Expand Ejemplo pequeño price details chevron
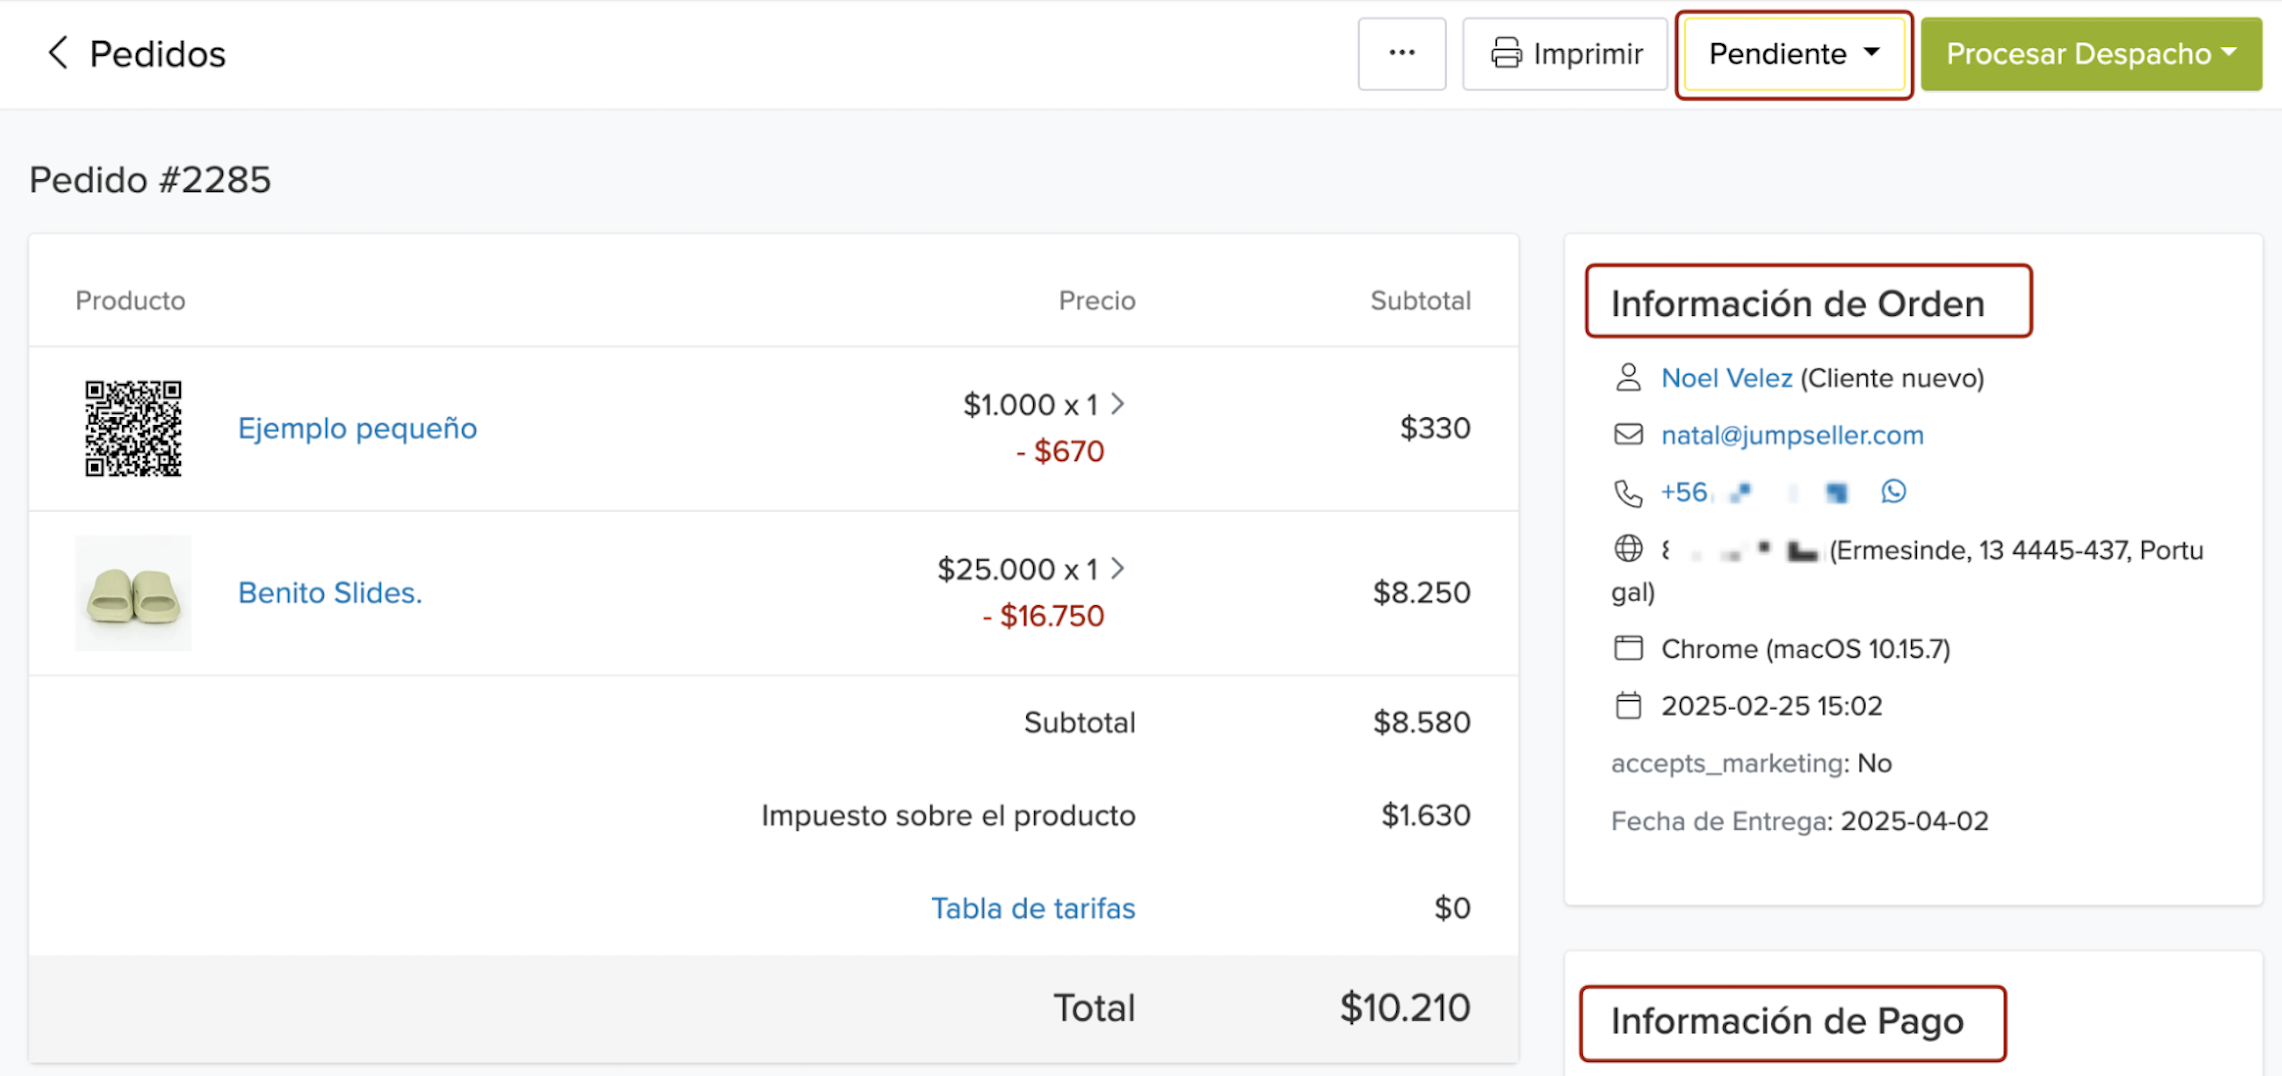This screenshot has height=1076, width=2282. pyautogui.click(x=1118, y=404)
